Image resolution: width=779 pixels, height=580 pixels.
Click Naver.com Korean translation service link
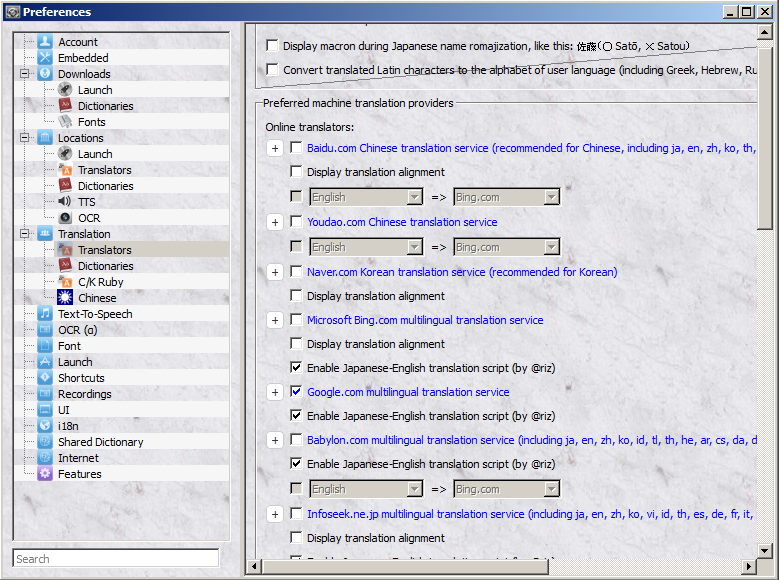(462, 272)
